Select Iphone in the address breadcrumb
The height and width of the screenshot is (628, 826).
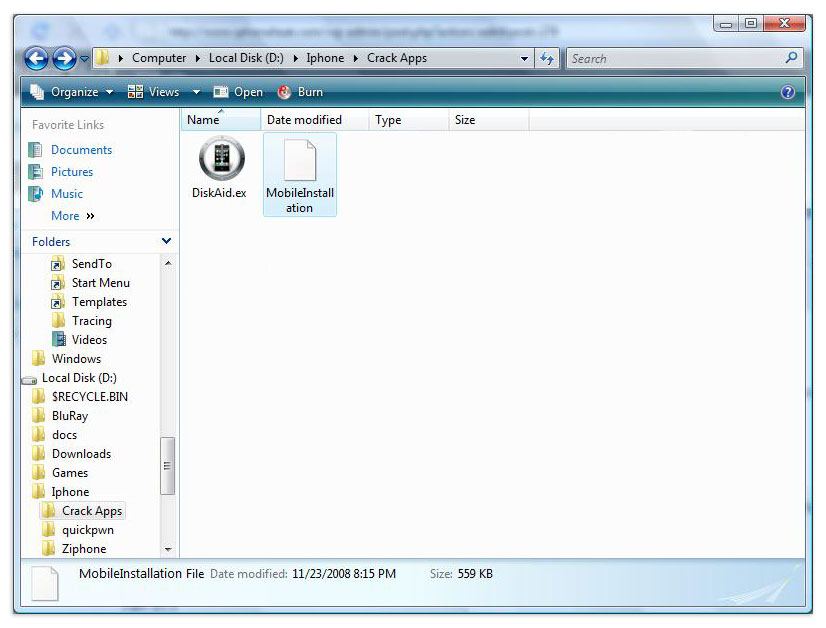tap(325, 58)
